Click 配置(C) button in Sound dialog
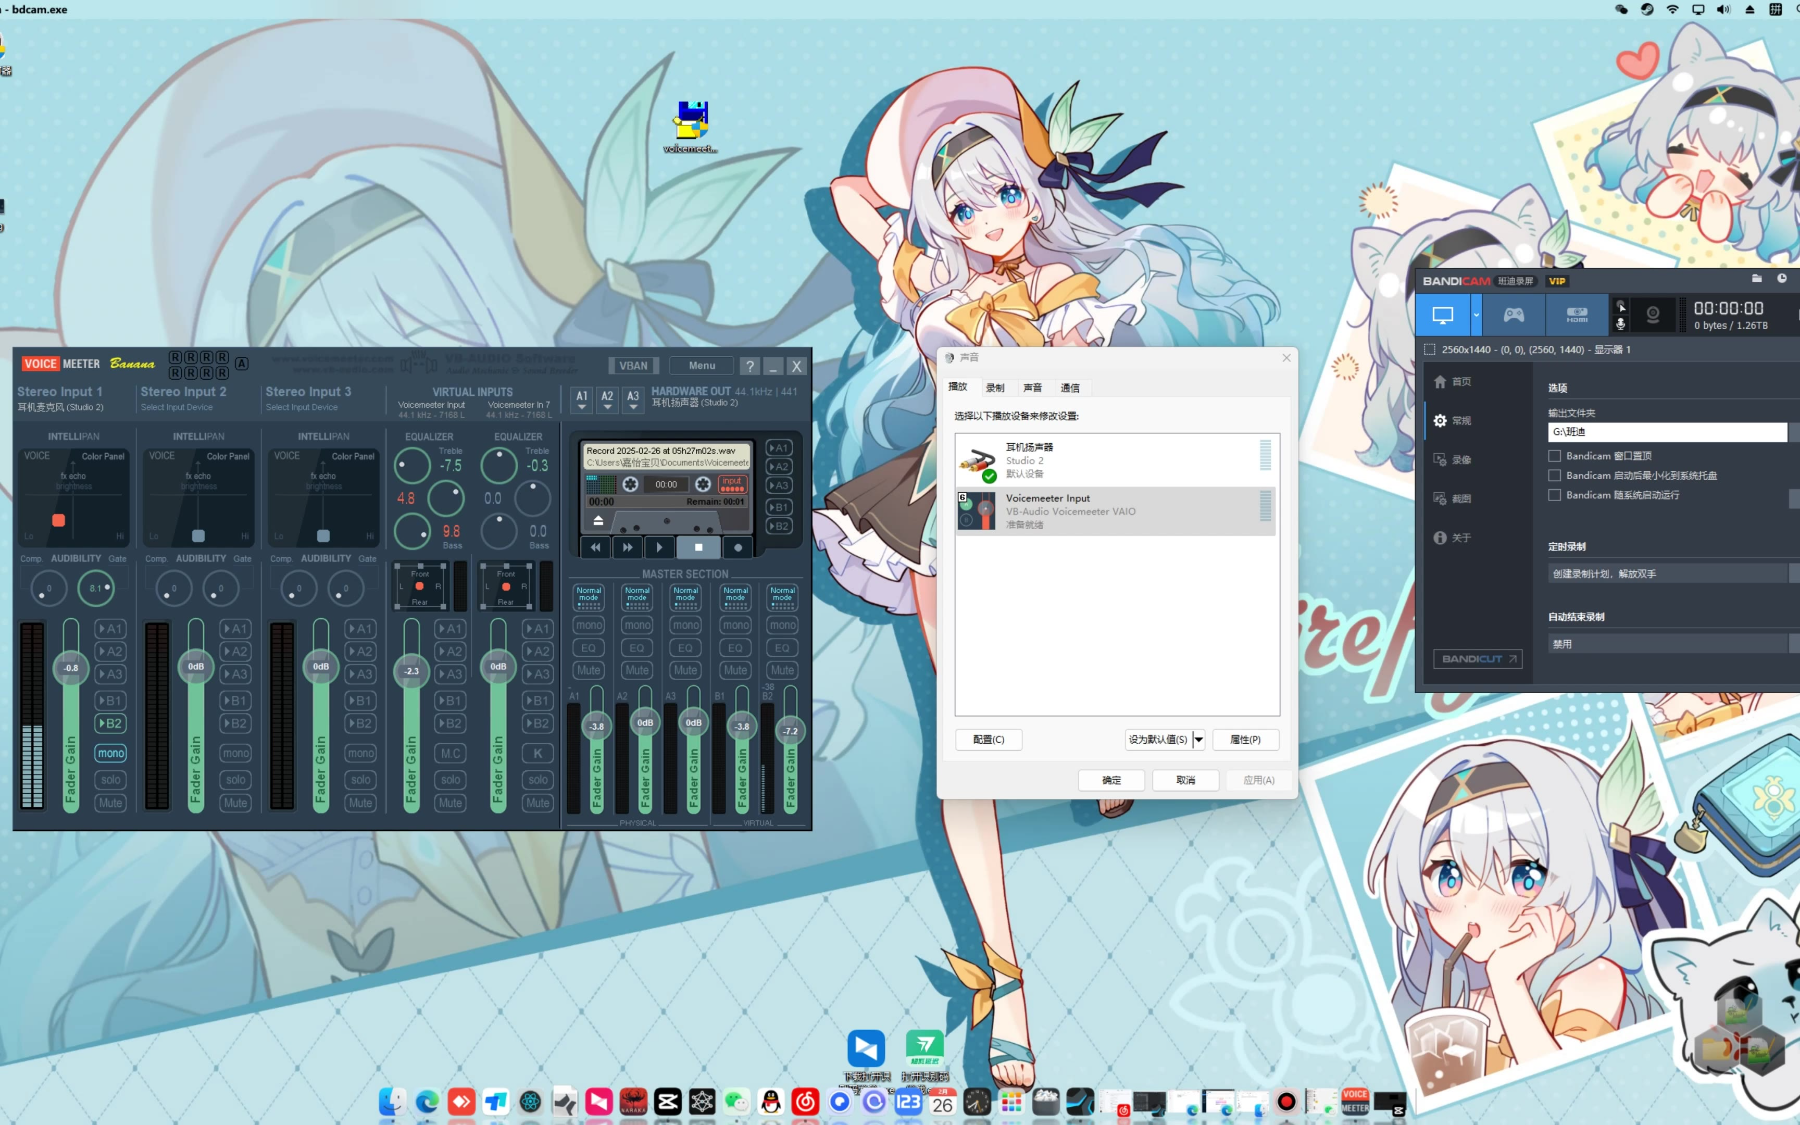 click(988, 740)
